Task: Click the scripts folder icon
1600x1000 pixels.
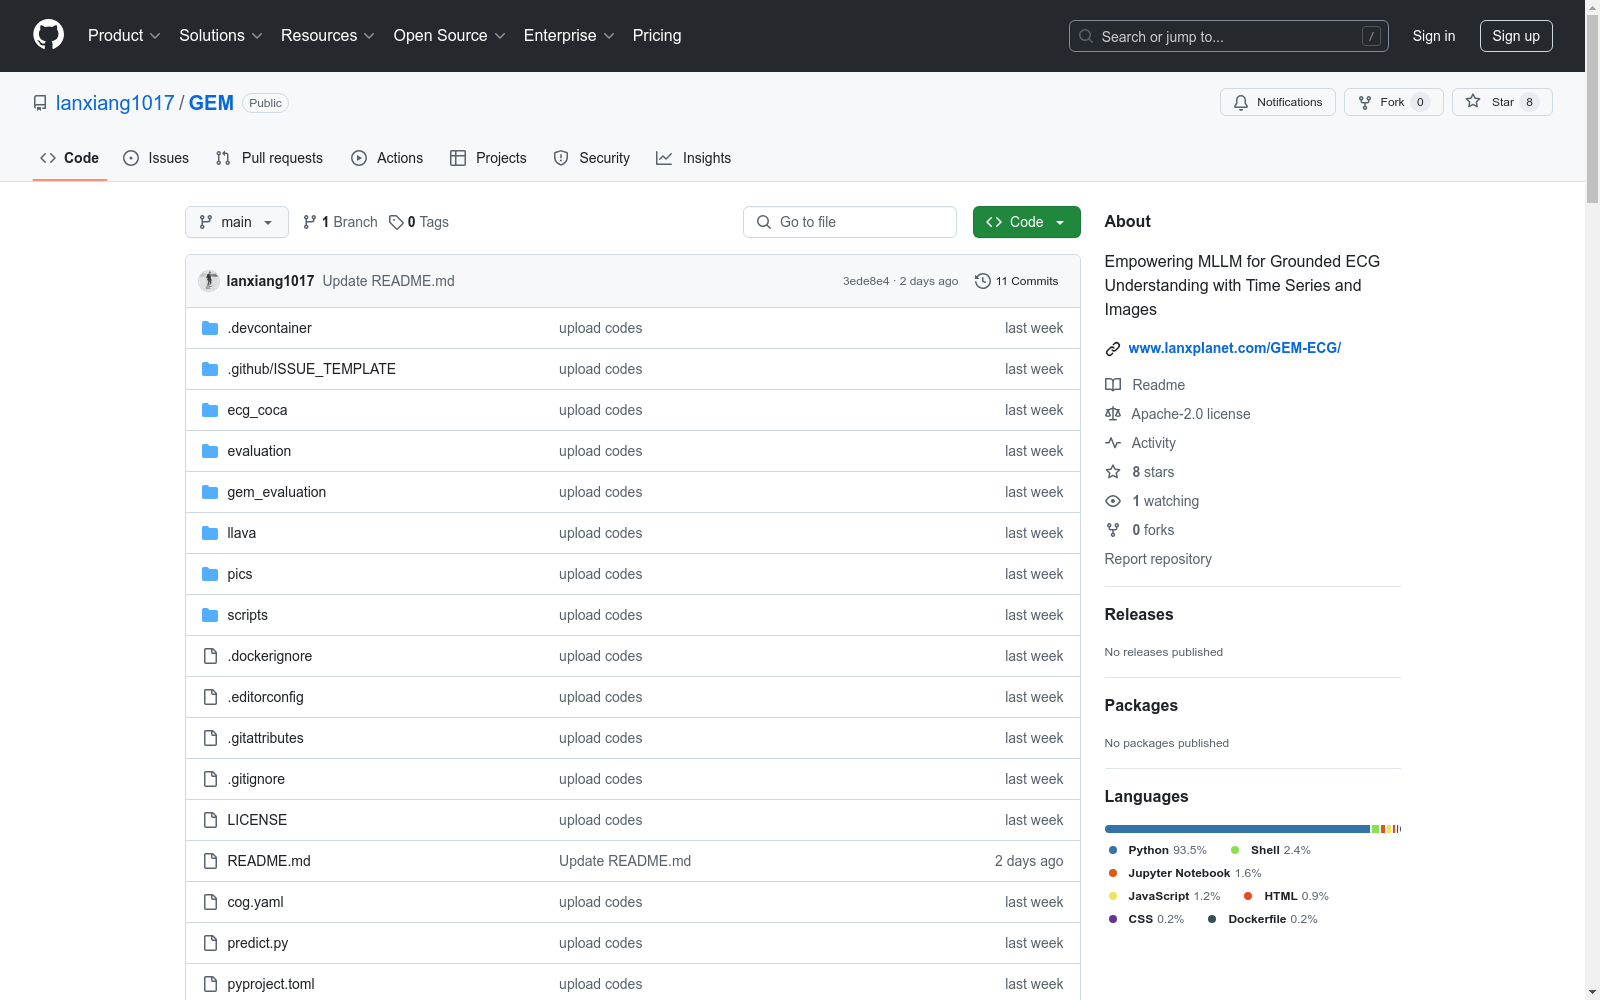Action: [x=210, y=615]
